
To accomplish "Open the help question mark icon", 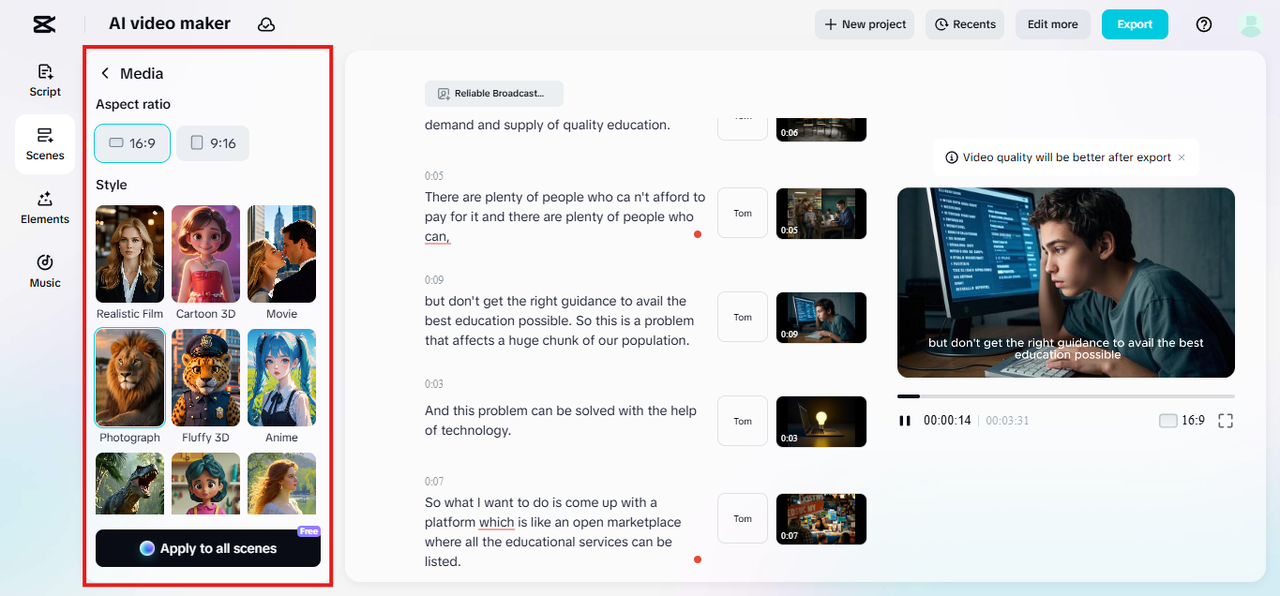I will point(1204,24).
